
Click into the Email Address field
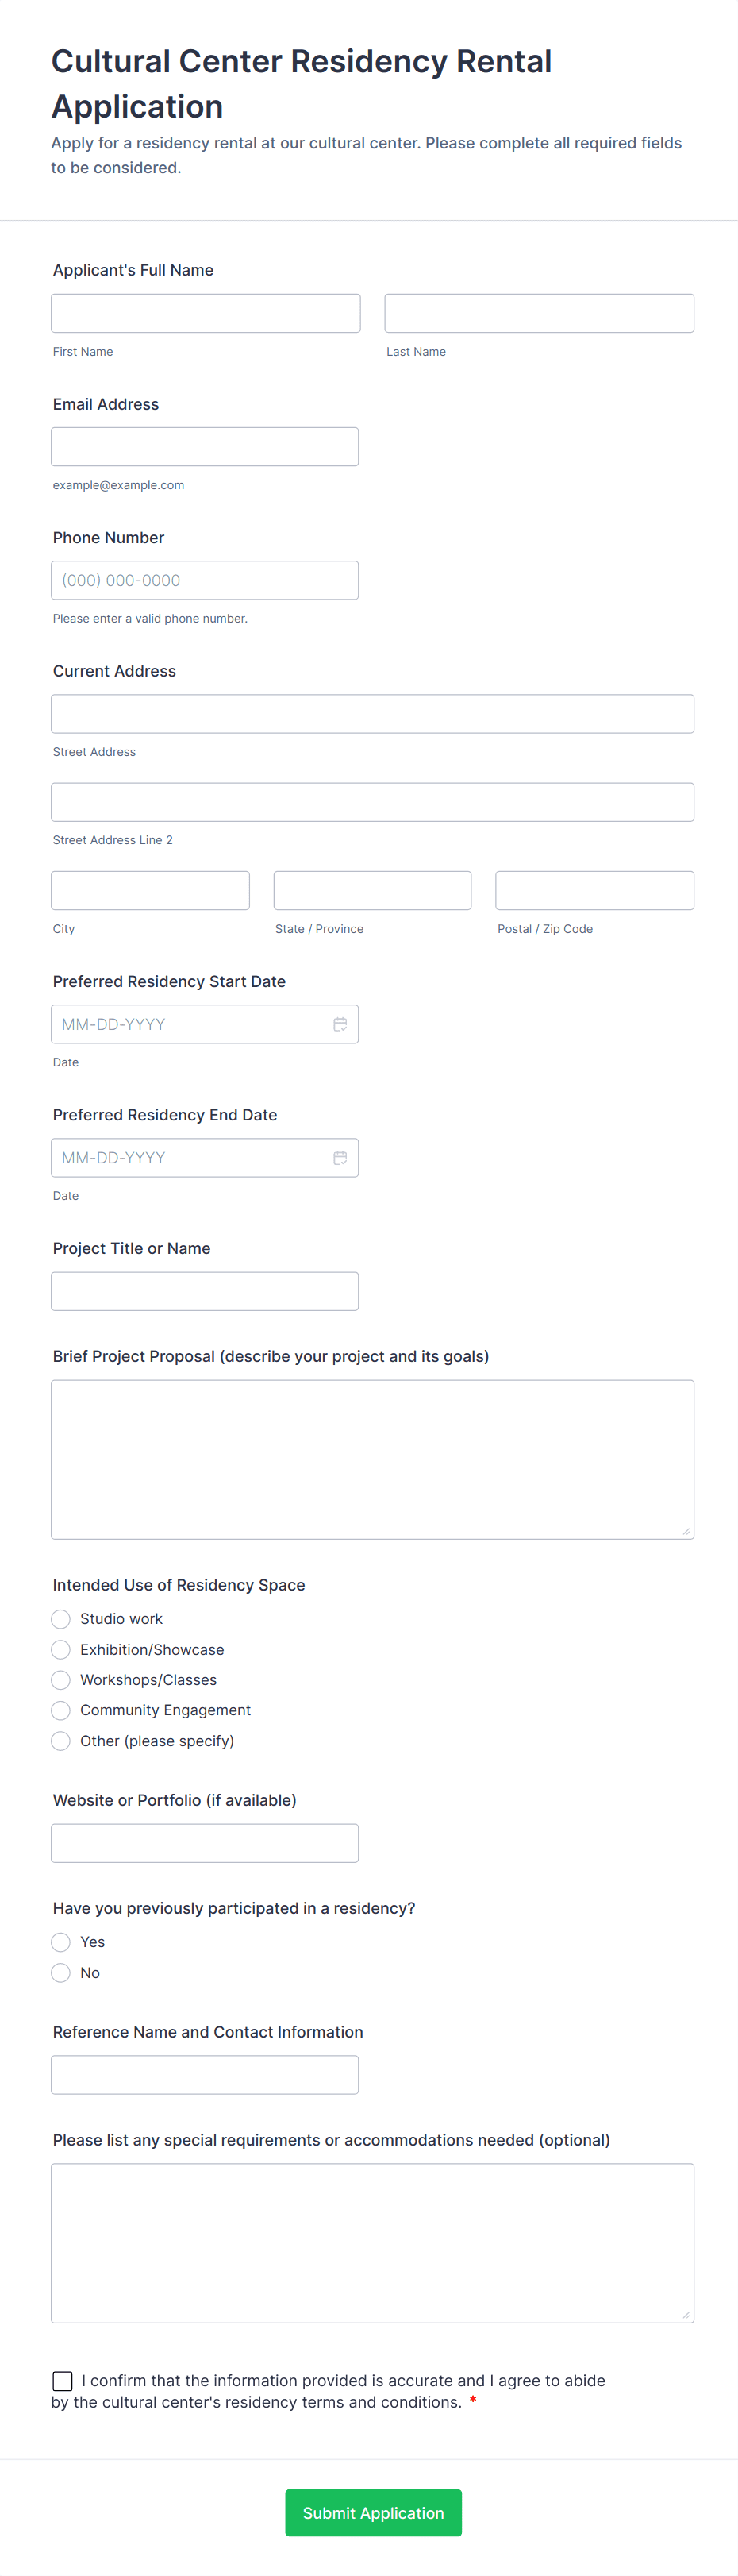(x=205, y=447)
